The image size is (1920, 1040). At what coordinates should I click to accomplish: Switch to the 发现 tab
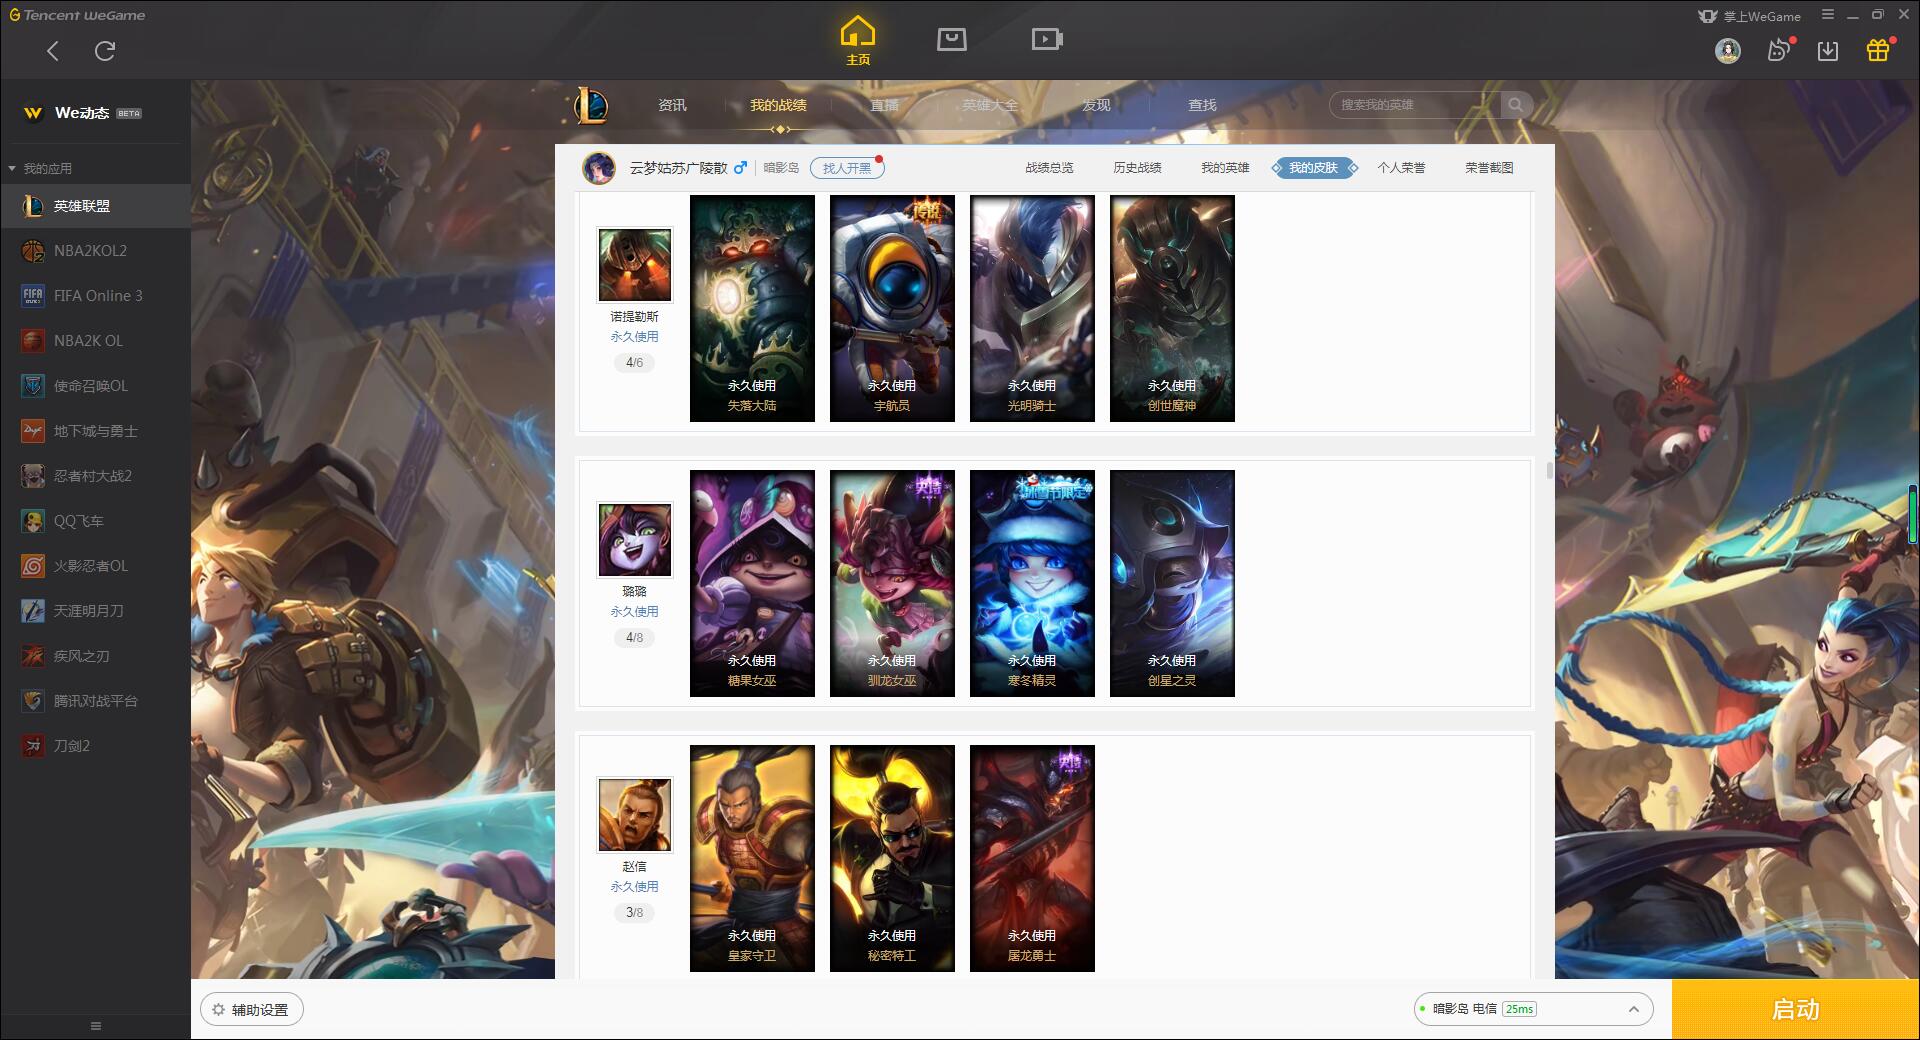1096,105
